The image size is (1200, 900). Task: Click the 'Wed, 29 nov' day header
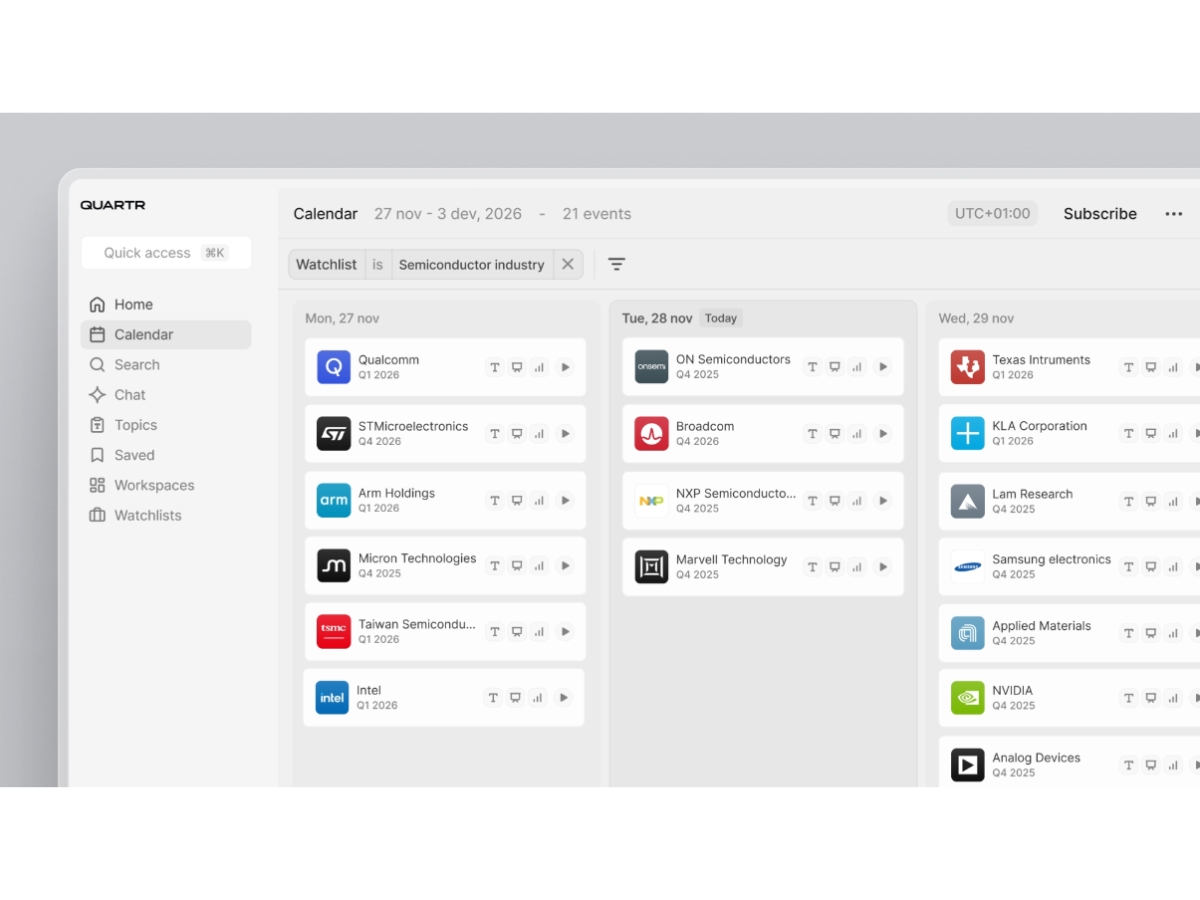click(976, 318)
